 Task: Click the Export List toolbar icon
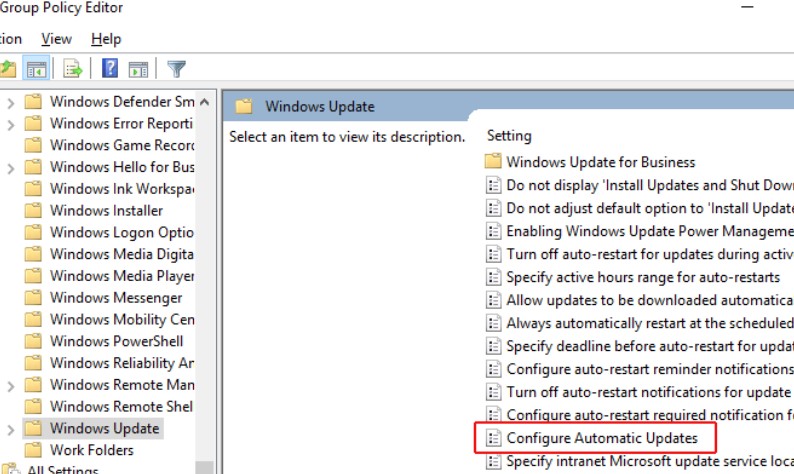click(72, 68)
